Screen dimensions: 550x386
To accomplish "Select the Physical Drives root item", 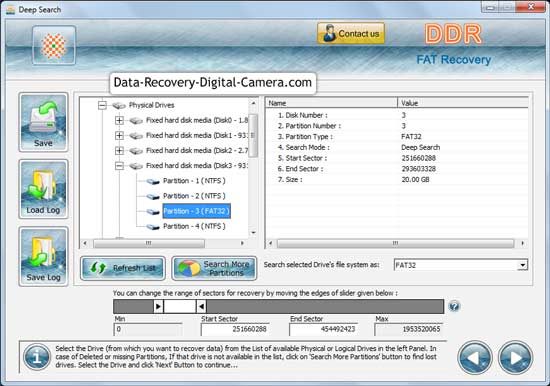I will [151, 105].
